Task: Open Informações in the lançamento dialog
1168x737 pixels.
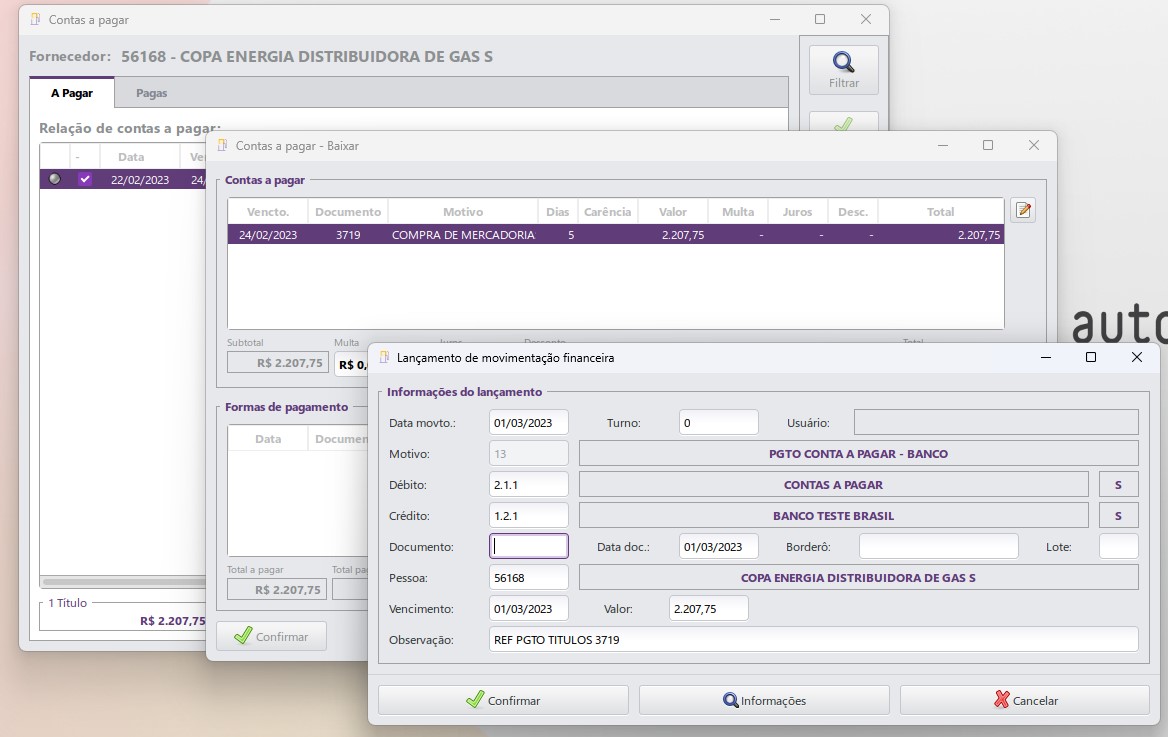Action: click(764, 700)
